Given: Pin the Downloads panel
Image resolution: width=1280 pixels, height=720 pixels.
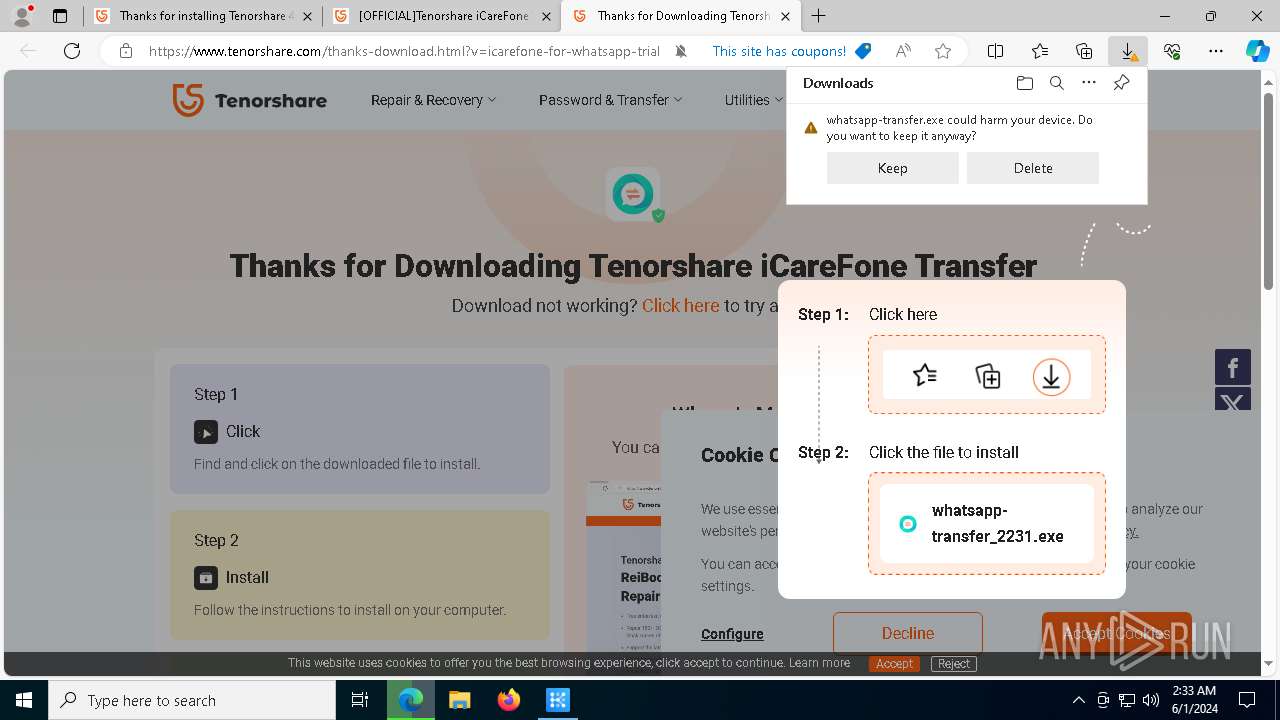Looking at the screenshot, I should coord(1121,83).
